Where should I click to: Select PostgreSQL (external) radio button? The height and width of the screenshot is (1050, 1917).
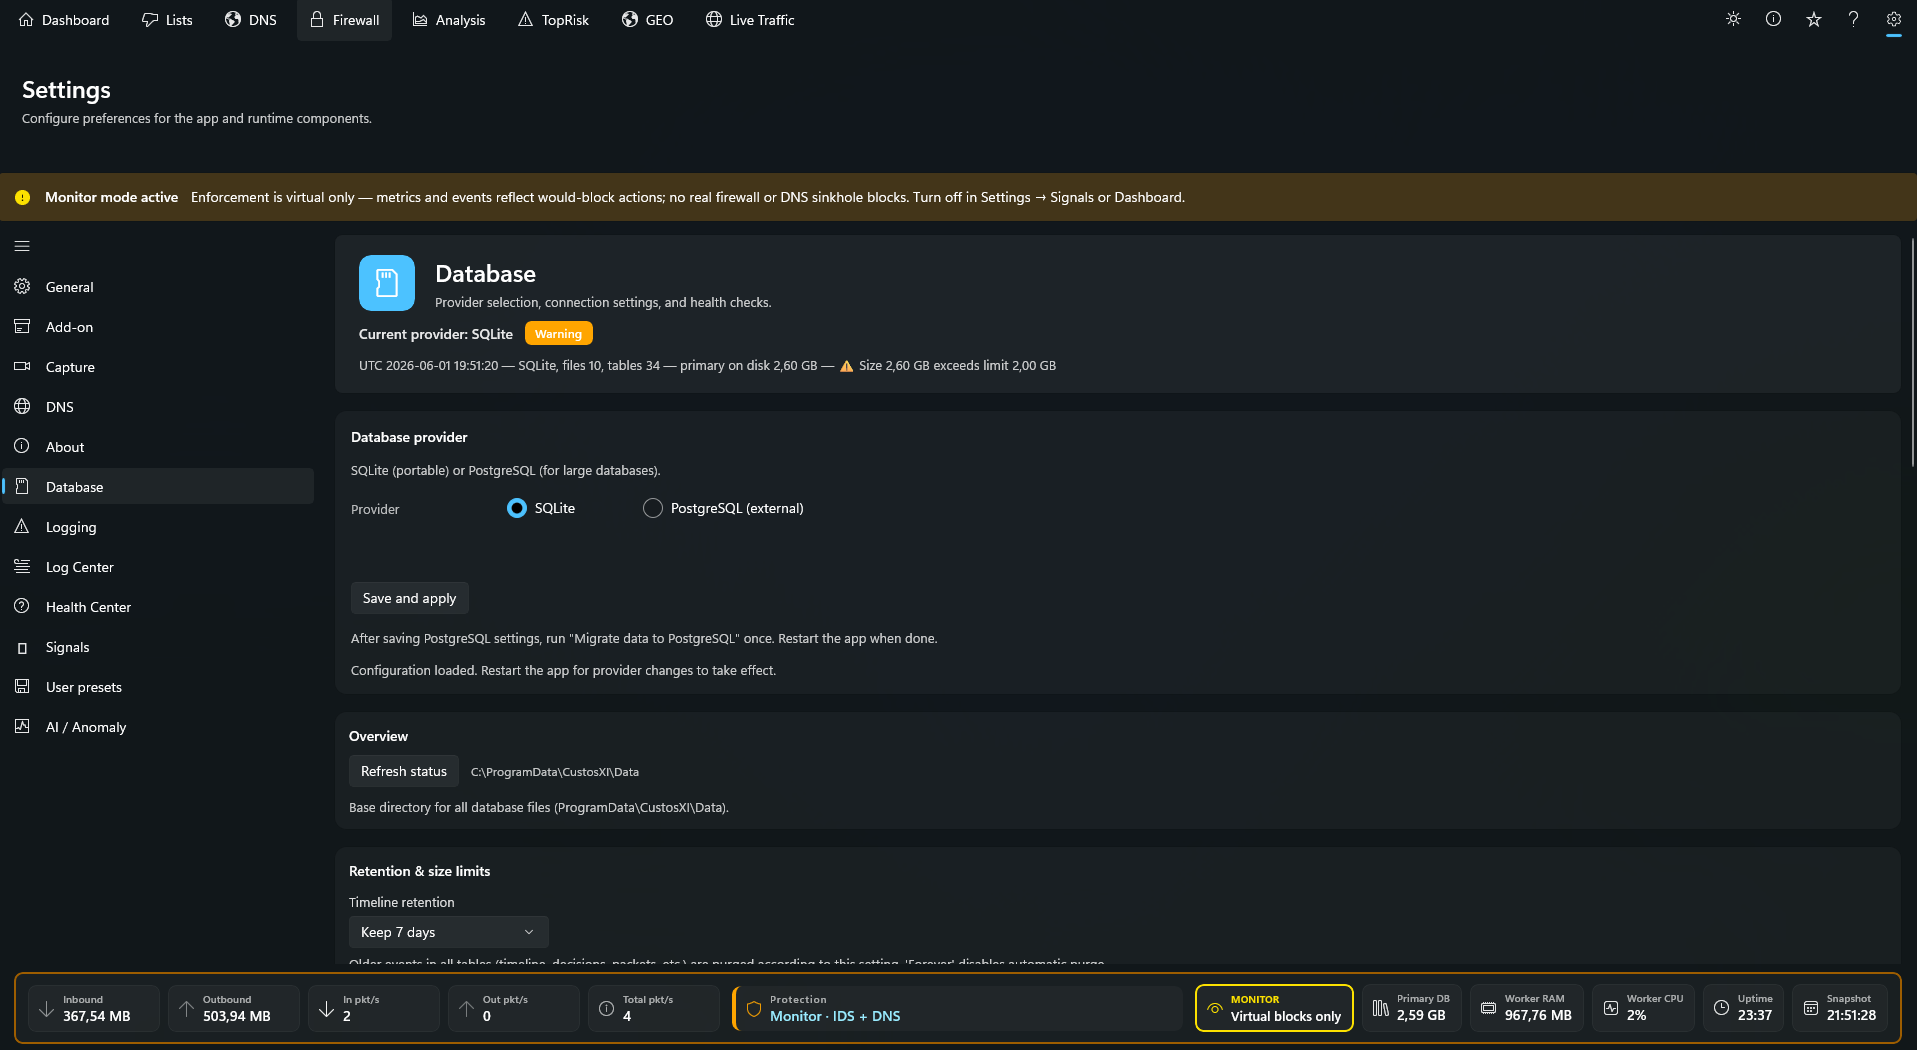[x=653, y=508]
